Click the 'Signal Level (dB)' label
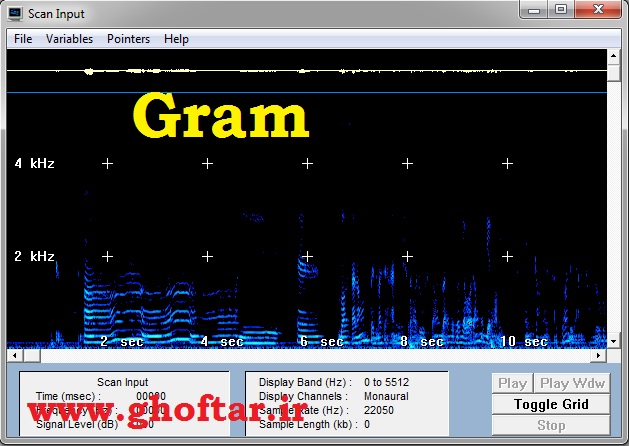This screenshot has width=629, height=446. (x=77, y=424)
